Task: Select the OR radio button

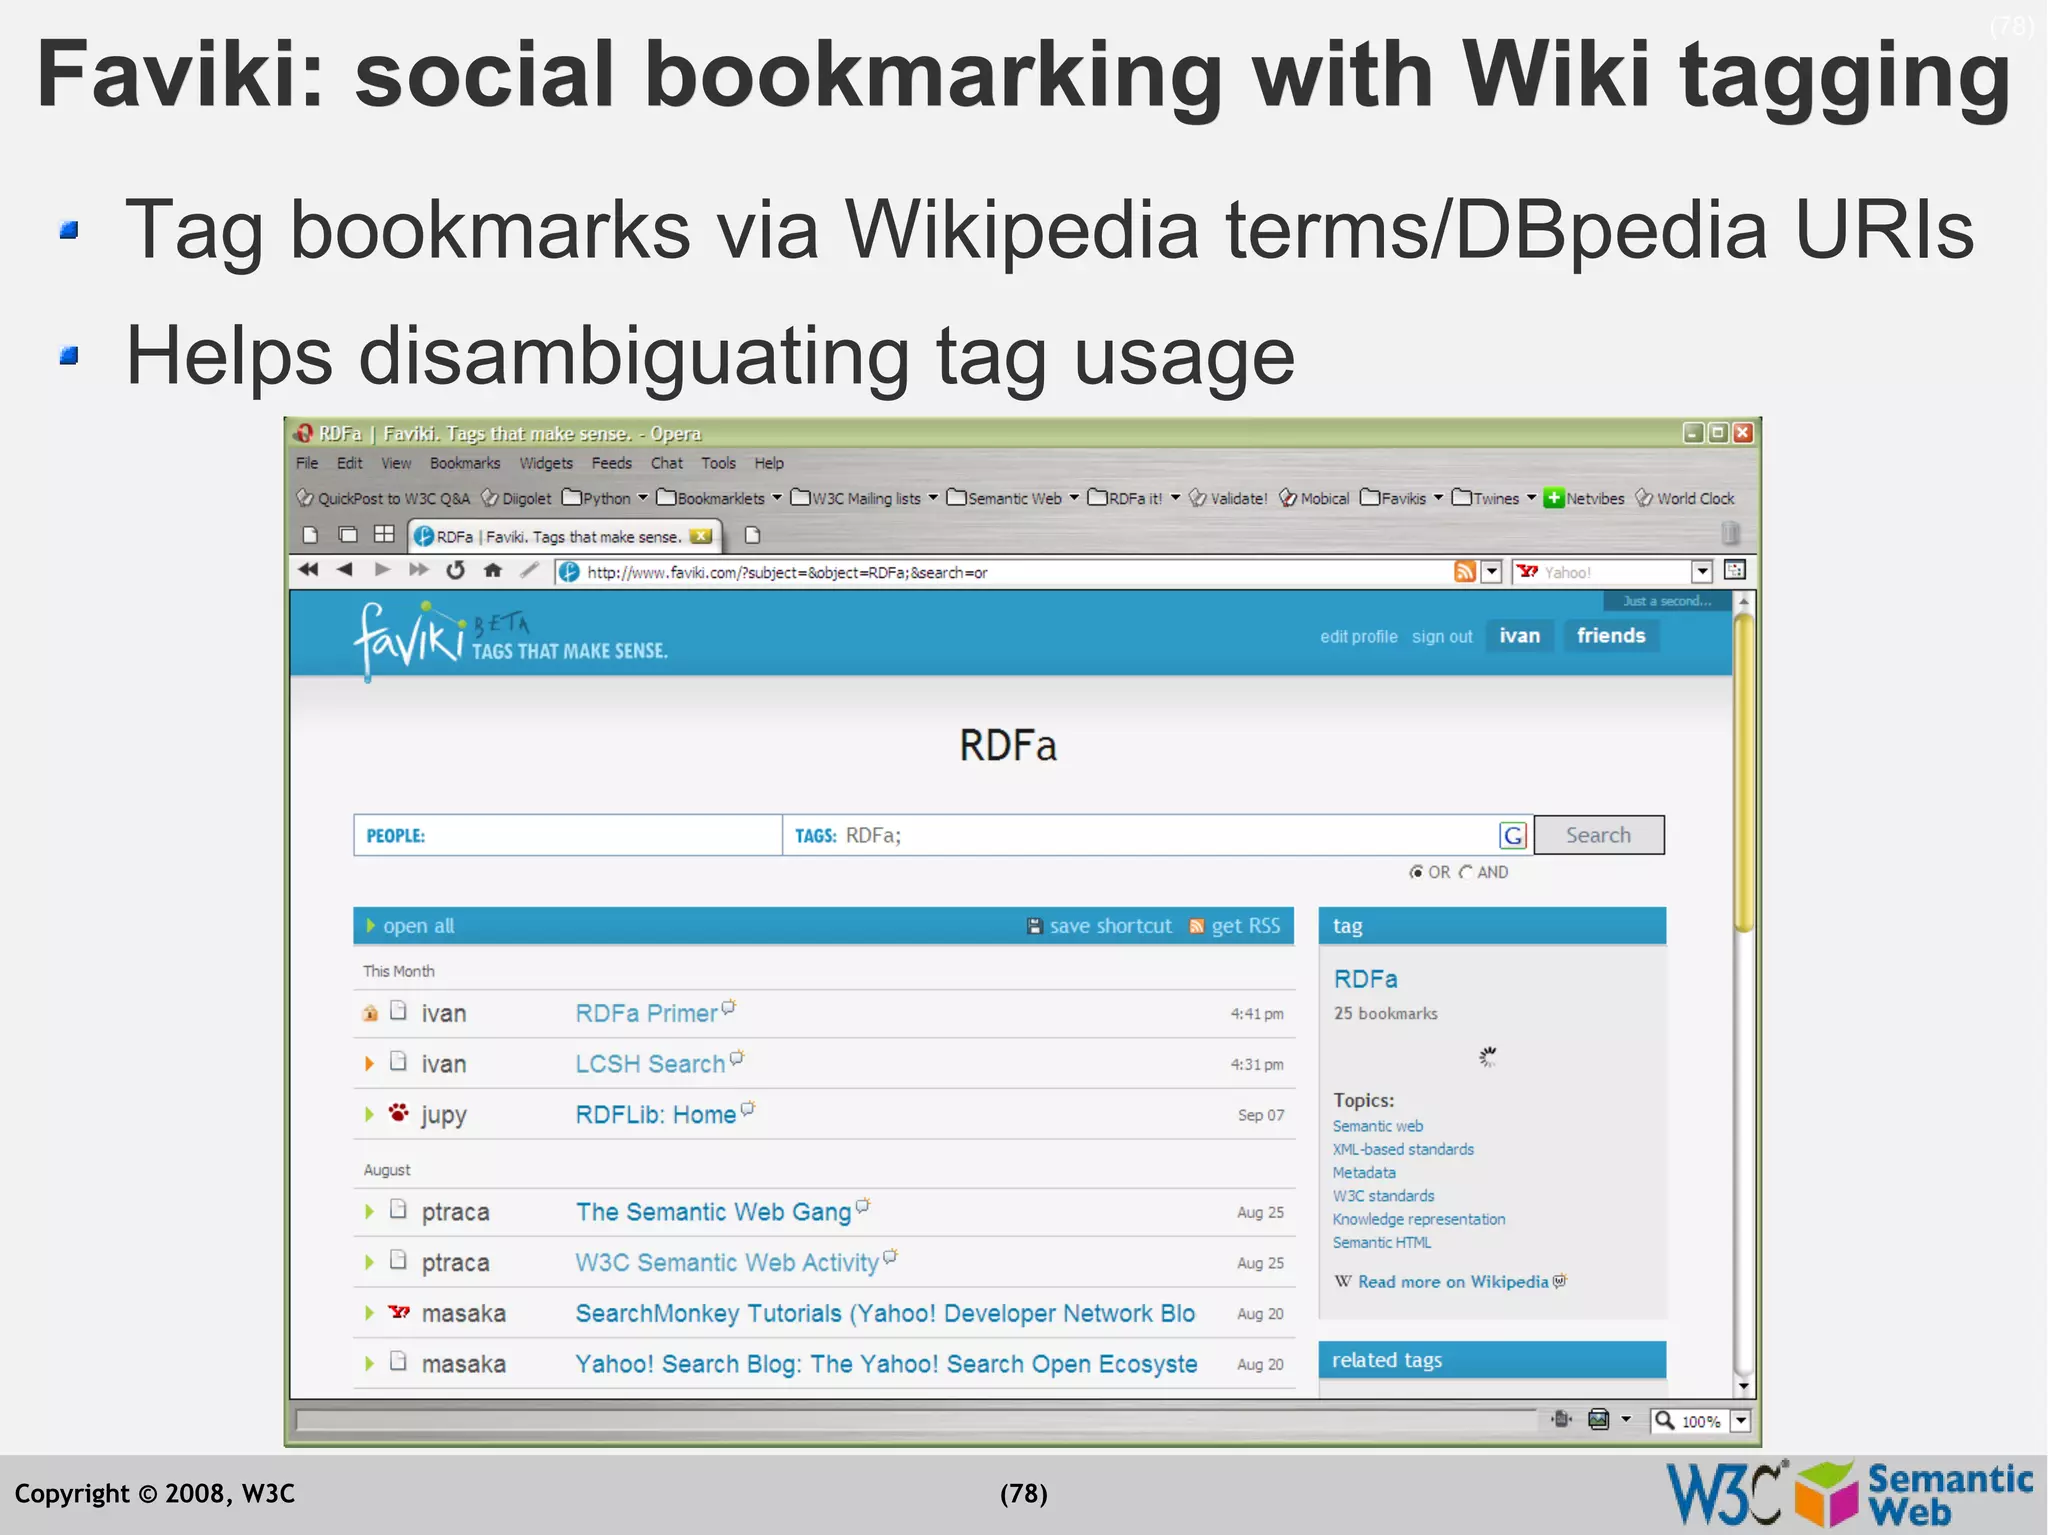Action: [1416, 872]
